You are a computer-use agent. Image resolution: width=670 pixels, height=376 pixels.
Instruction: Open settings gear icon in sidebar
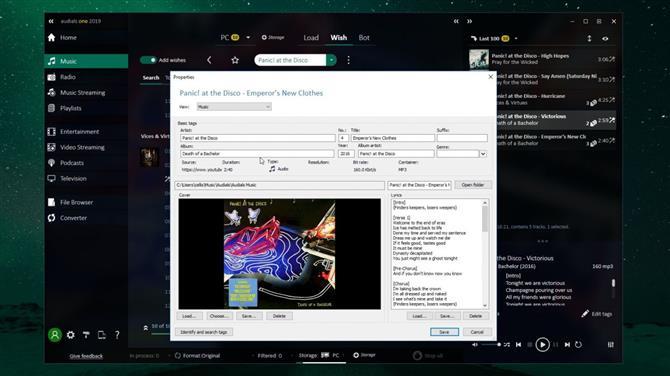coord(71,335)
